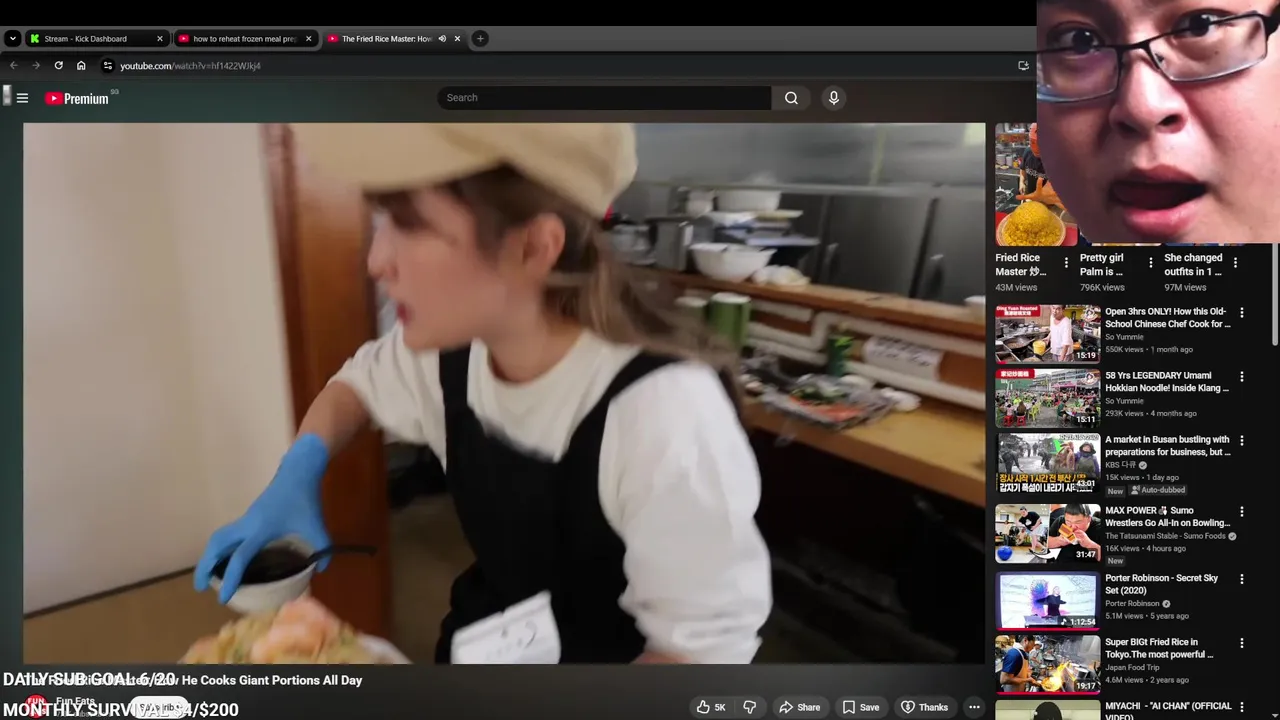Go to YouTube Premium home logo
Viewport: 1280px width, 720px height.
[77, 98]
